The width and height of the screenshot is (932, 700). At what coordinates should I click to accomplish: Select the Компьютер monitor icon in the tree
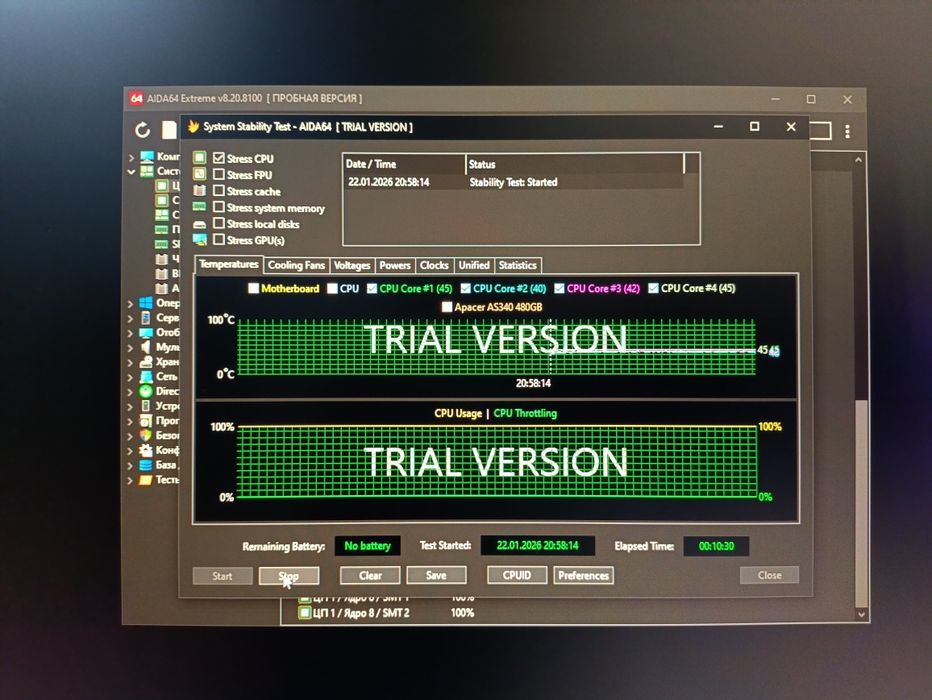[x=147, y=157]
